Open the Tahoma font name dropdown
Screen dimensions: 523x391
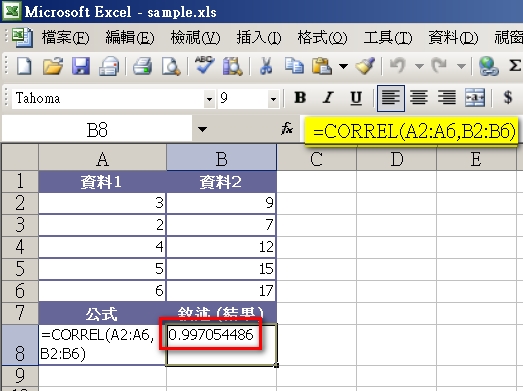209,99
